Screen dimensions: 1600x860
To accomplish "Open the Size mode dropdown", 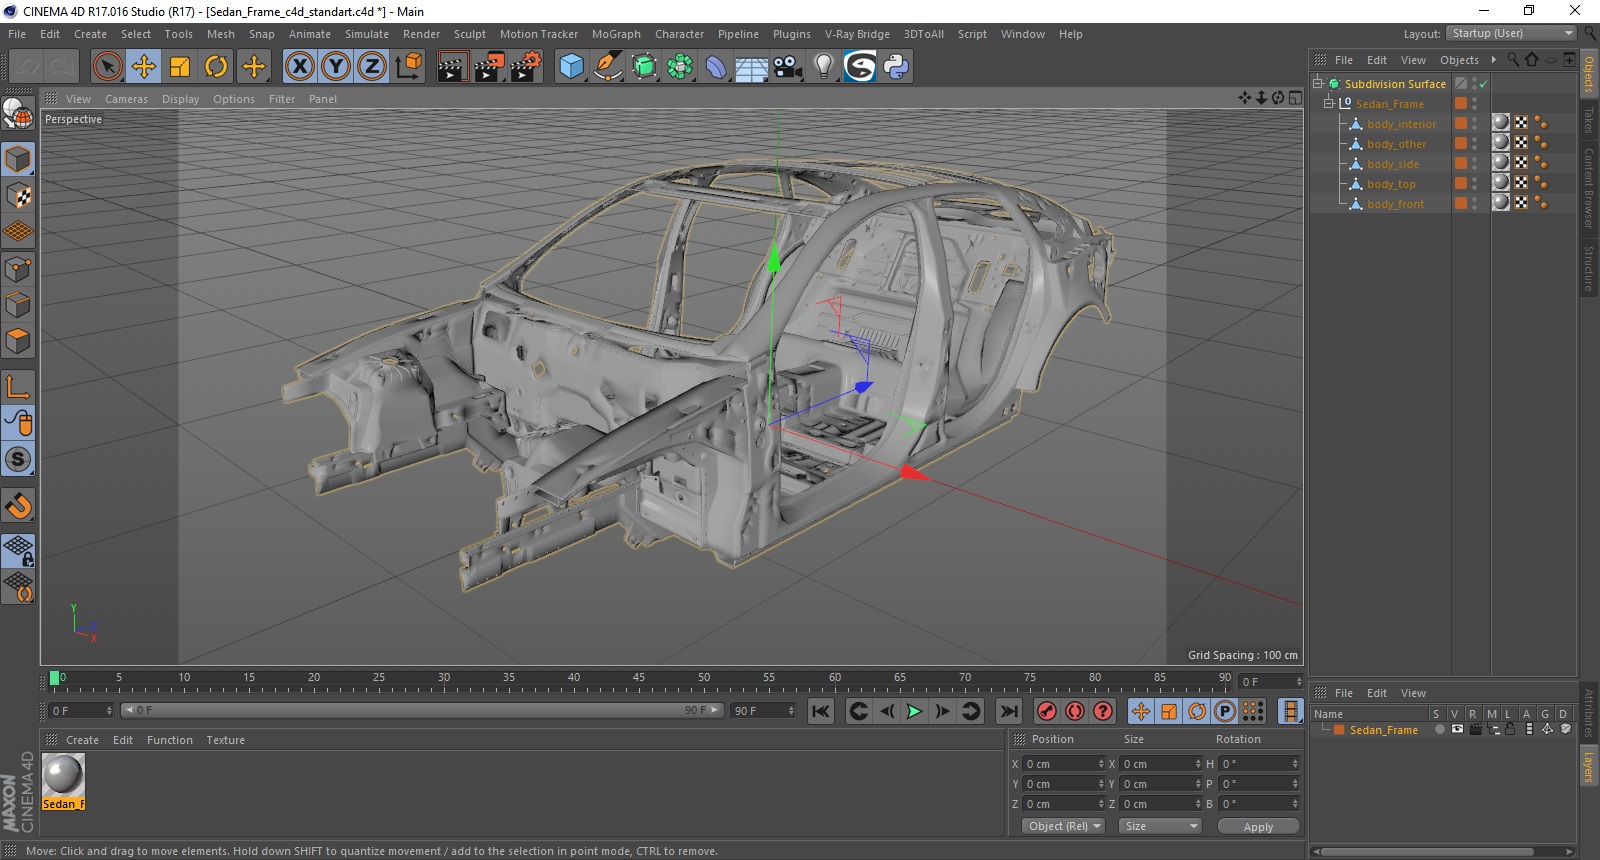I will 1159,826.
